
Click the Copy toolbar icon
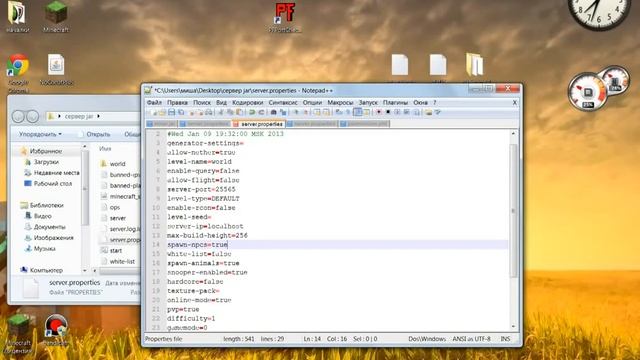point(231,112)
